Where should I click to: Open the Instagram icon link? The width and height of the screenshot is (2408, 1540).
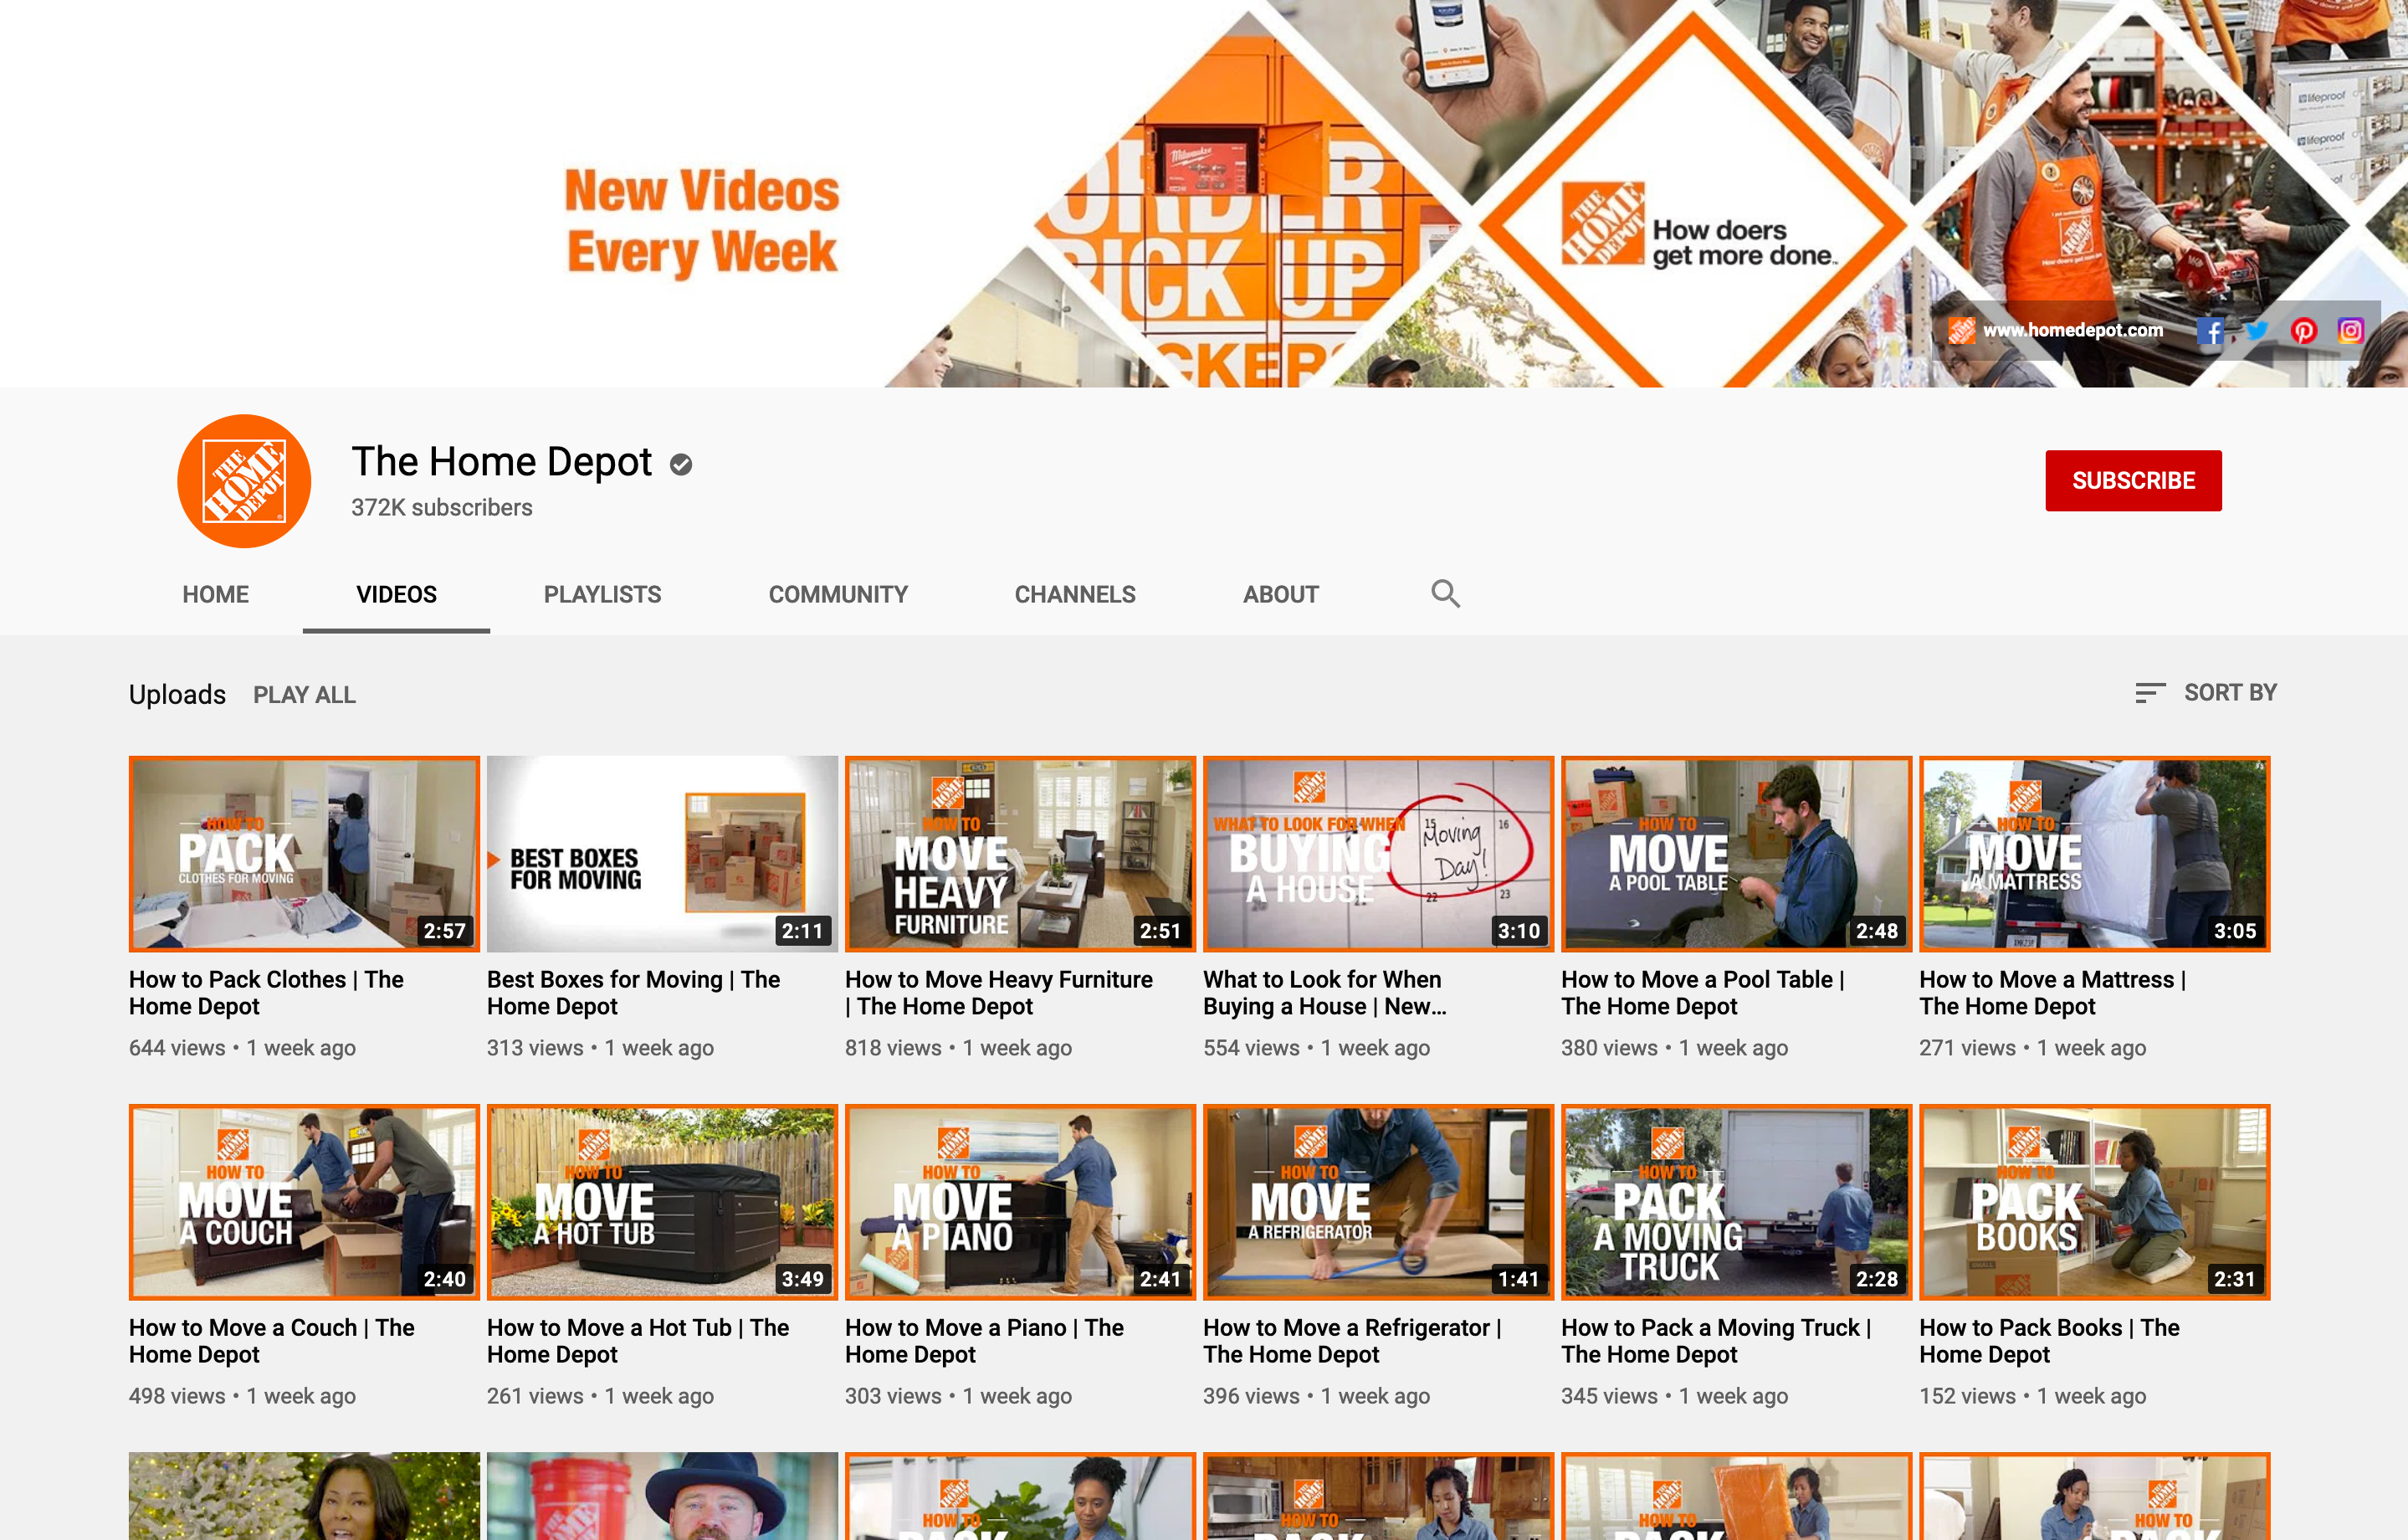tap(2351, 331)
